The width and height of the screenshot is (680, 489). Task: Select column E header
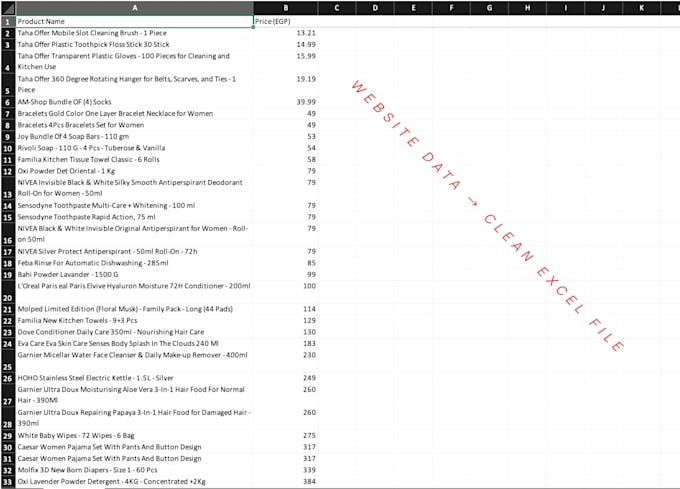413,7
